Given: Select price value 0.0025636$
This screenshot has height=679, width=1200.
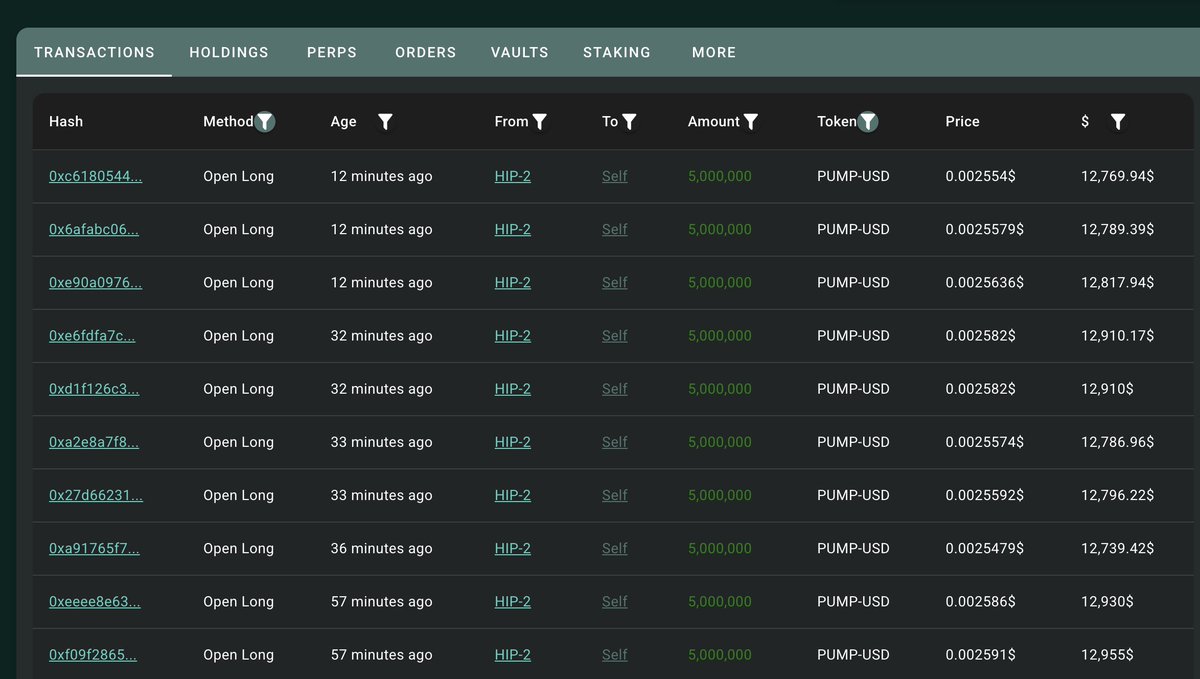Looking at the screenshot, I should coord(984,282).
